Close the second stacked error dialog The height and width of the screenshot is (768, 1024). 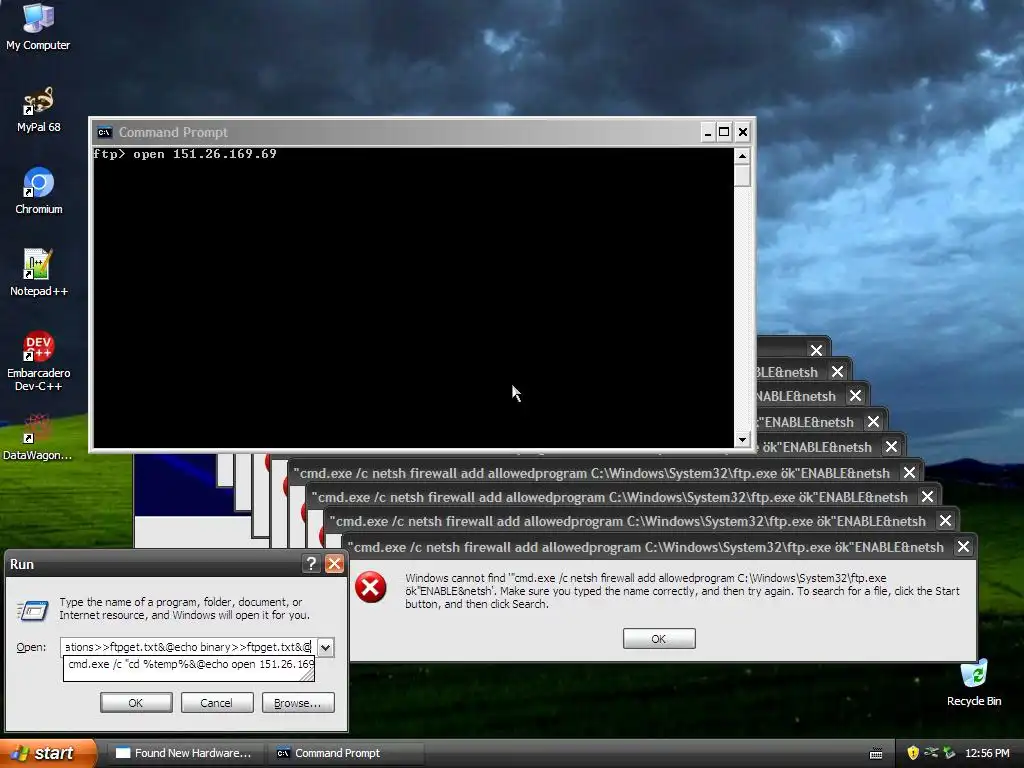tap(945, 520)
